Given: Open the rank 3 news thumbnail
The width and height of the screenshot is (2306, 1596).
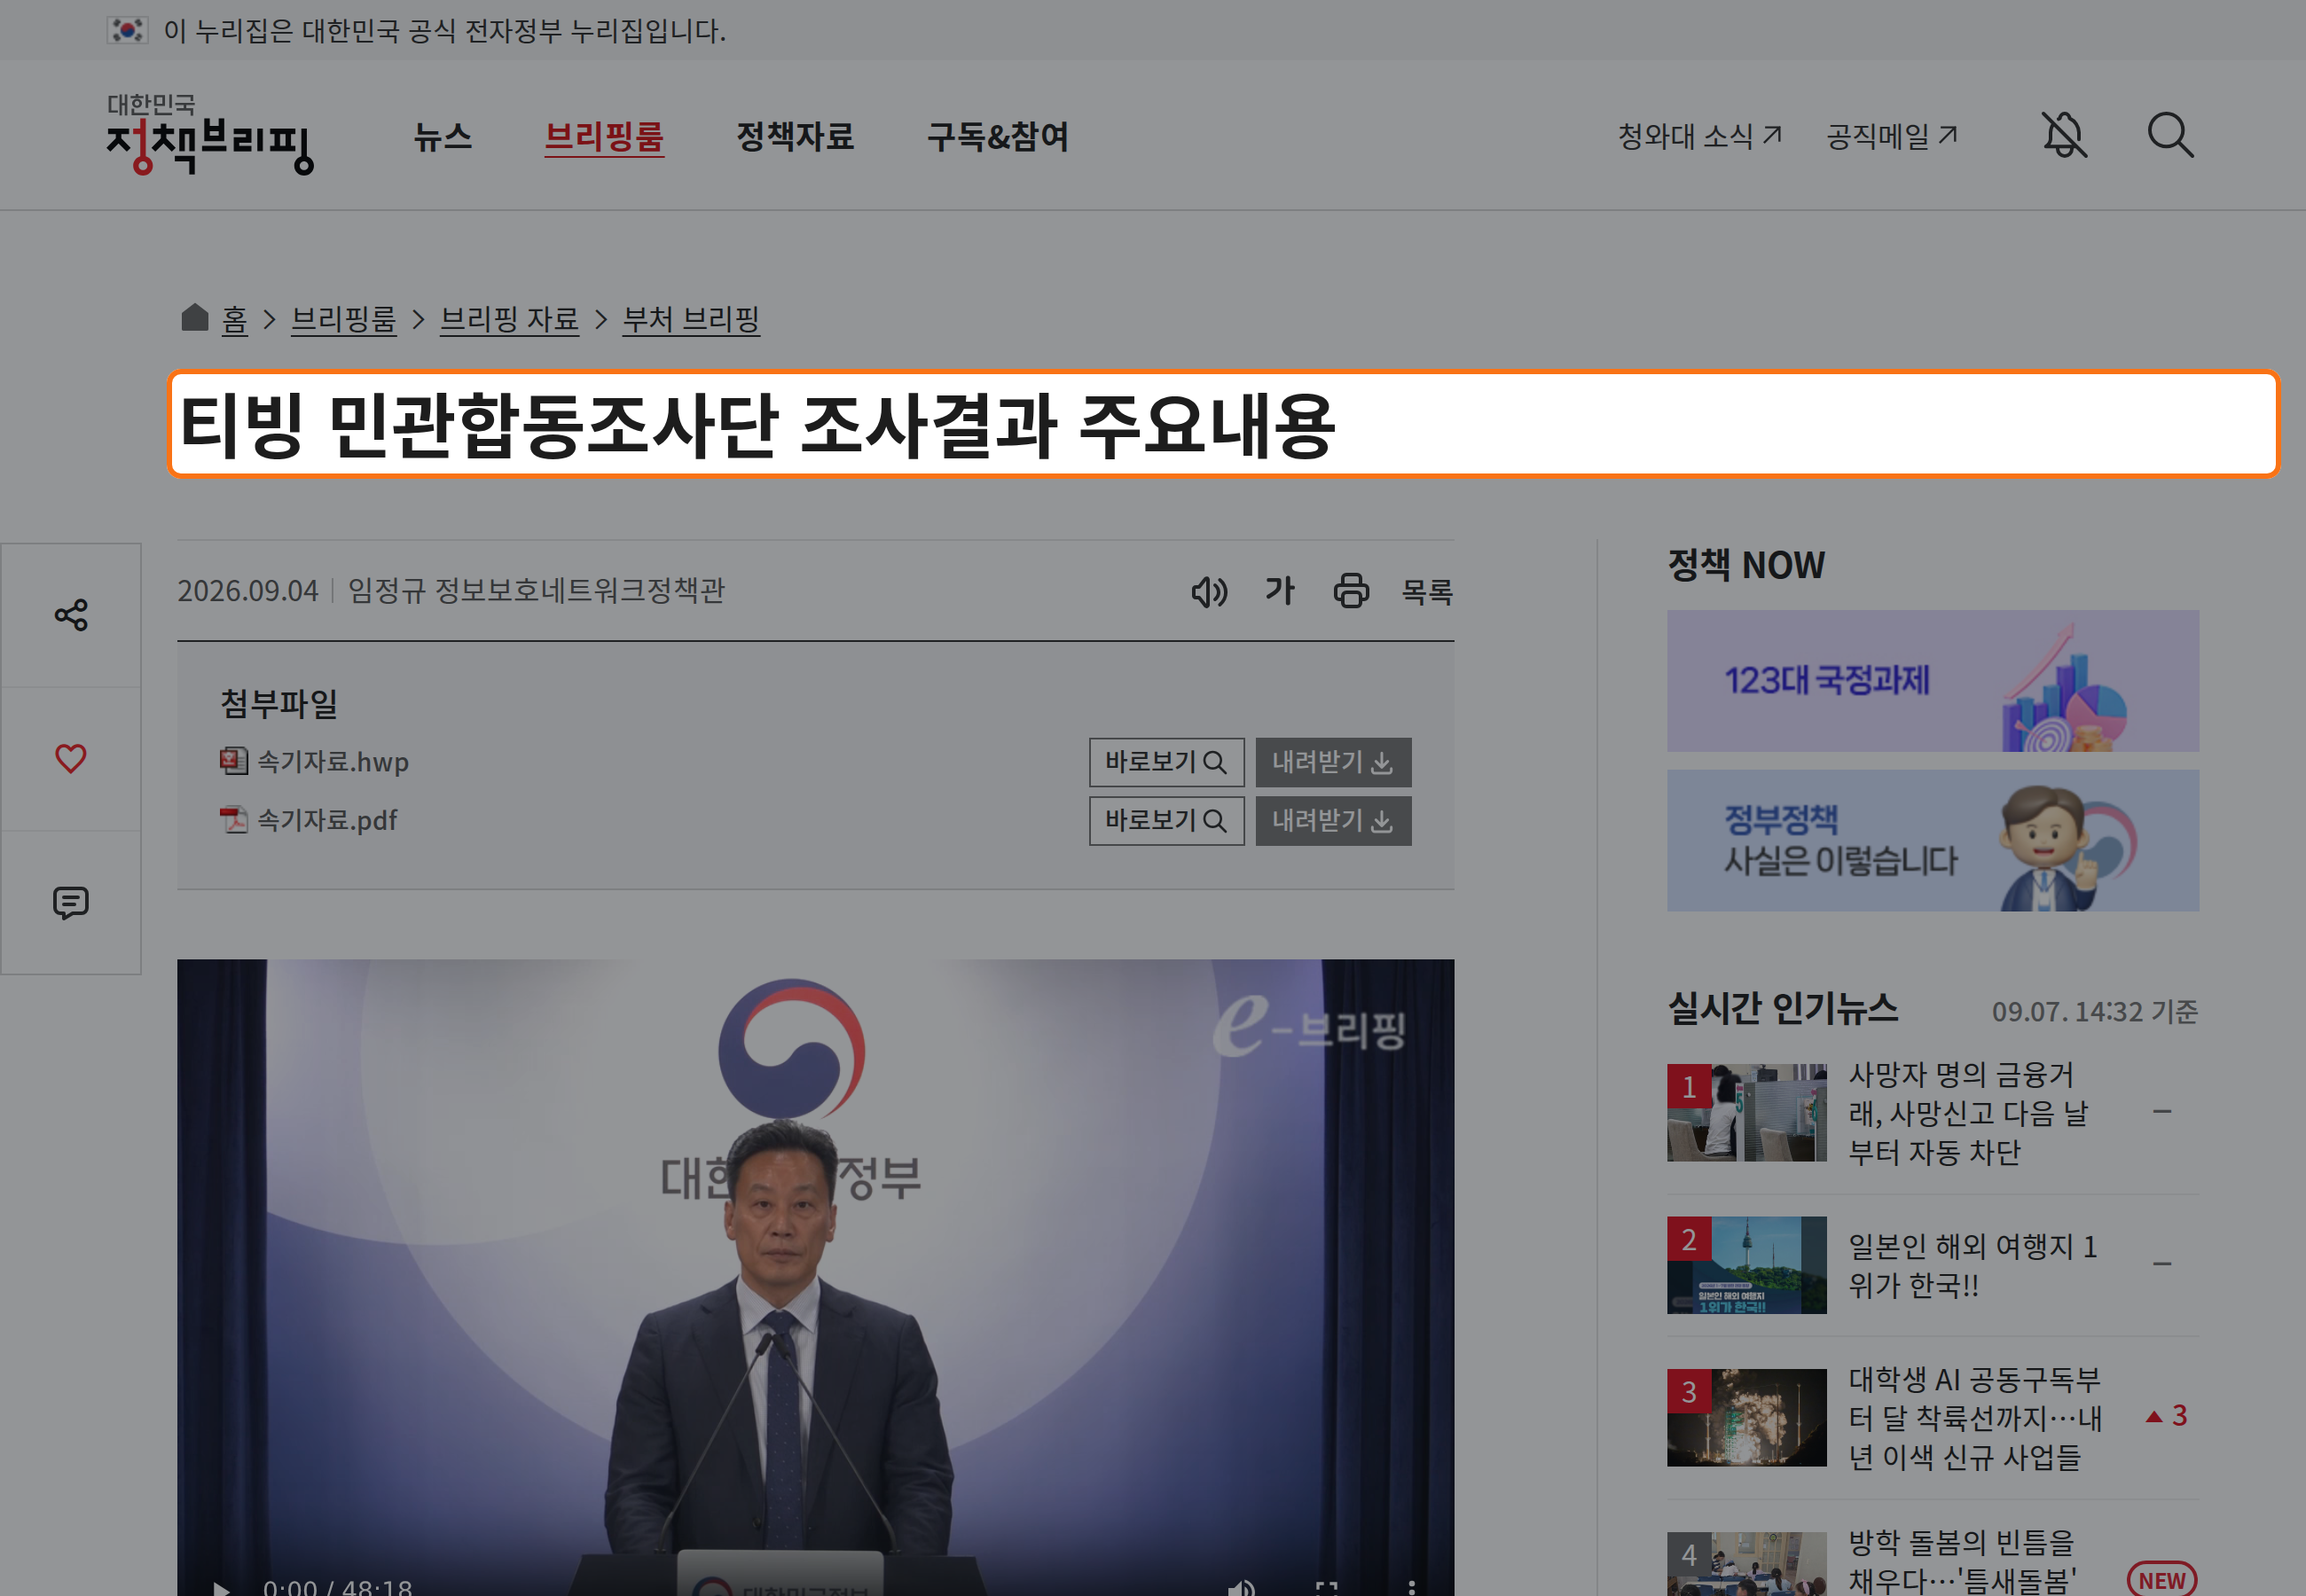Looking at the screenshot, I should click(x=1746, y=1418).
